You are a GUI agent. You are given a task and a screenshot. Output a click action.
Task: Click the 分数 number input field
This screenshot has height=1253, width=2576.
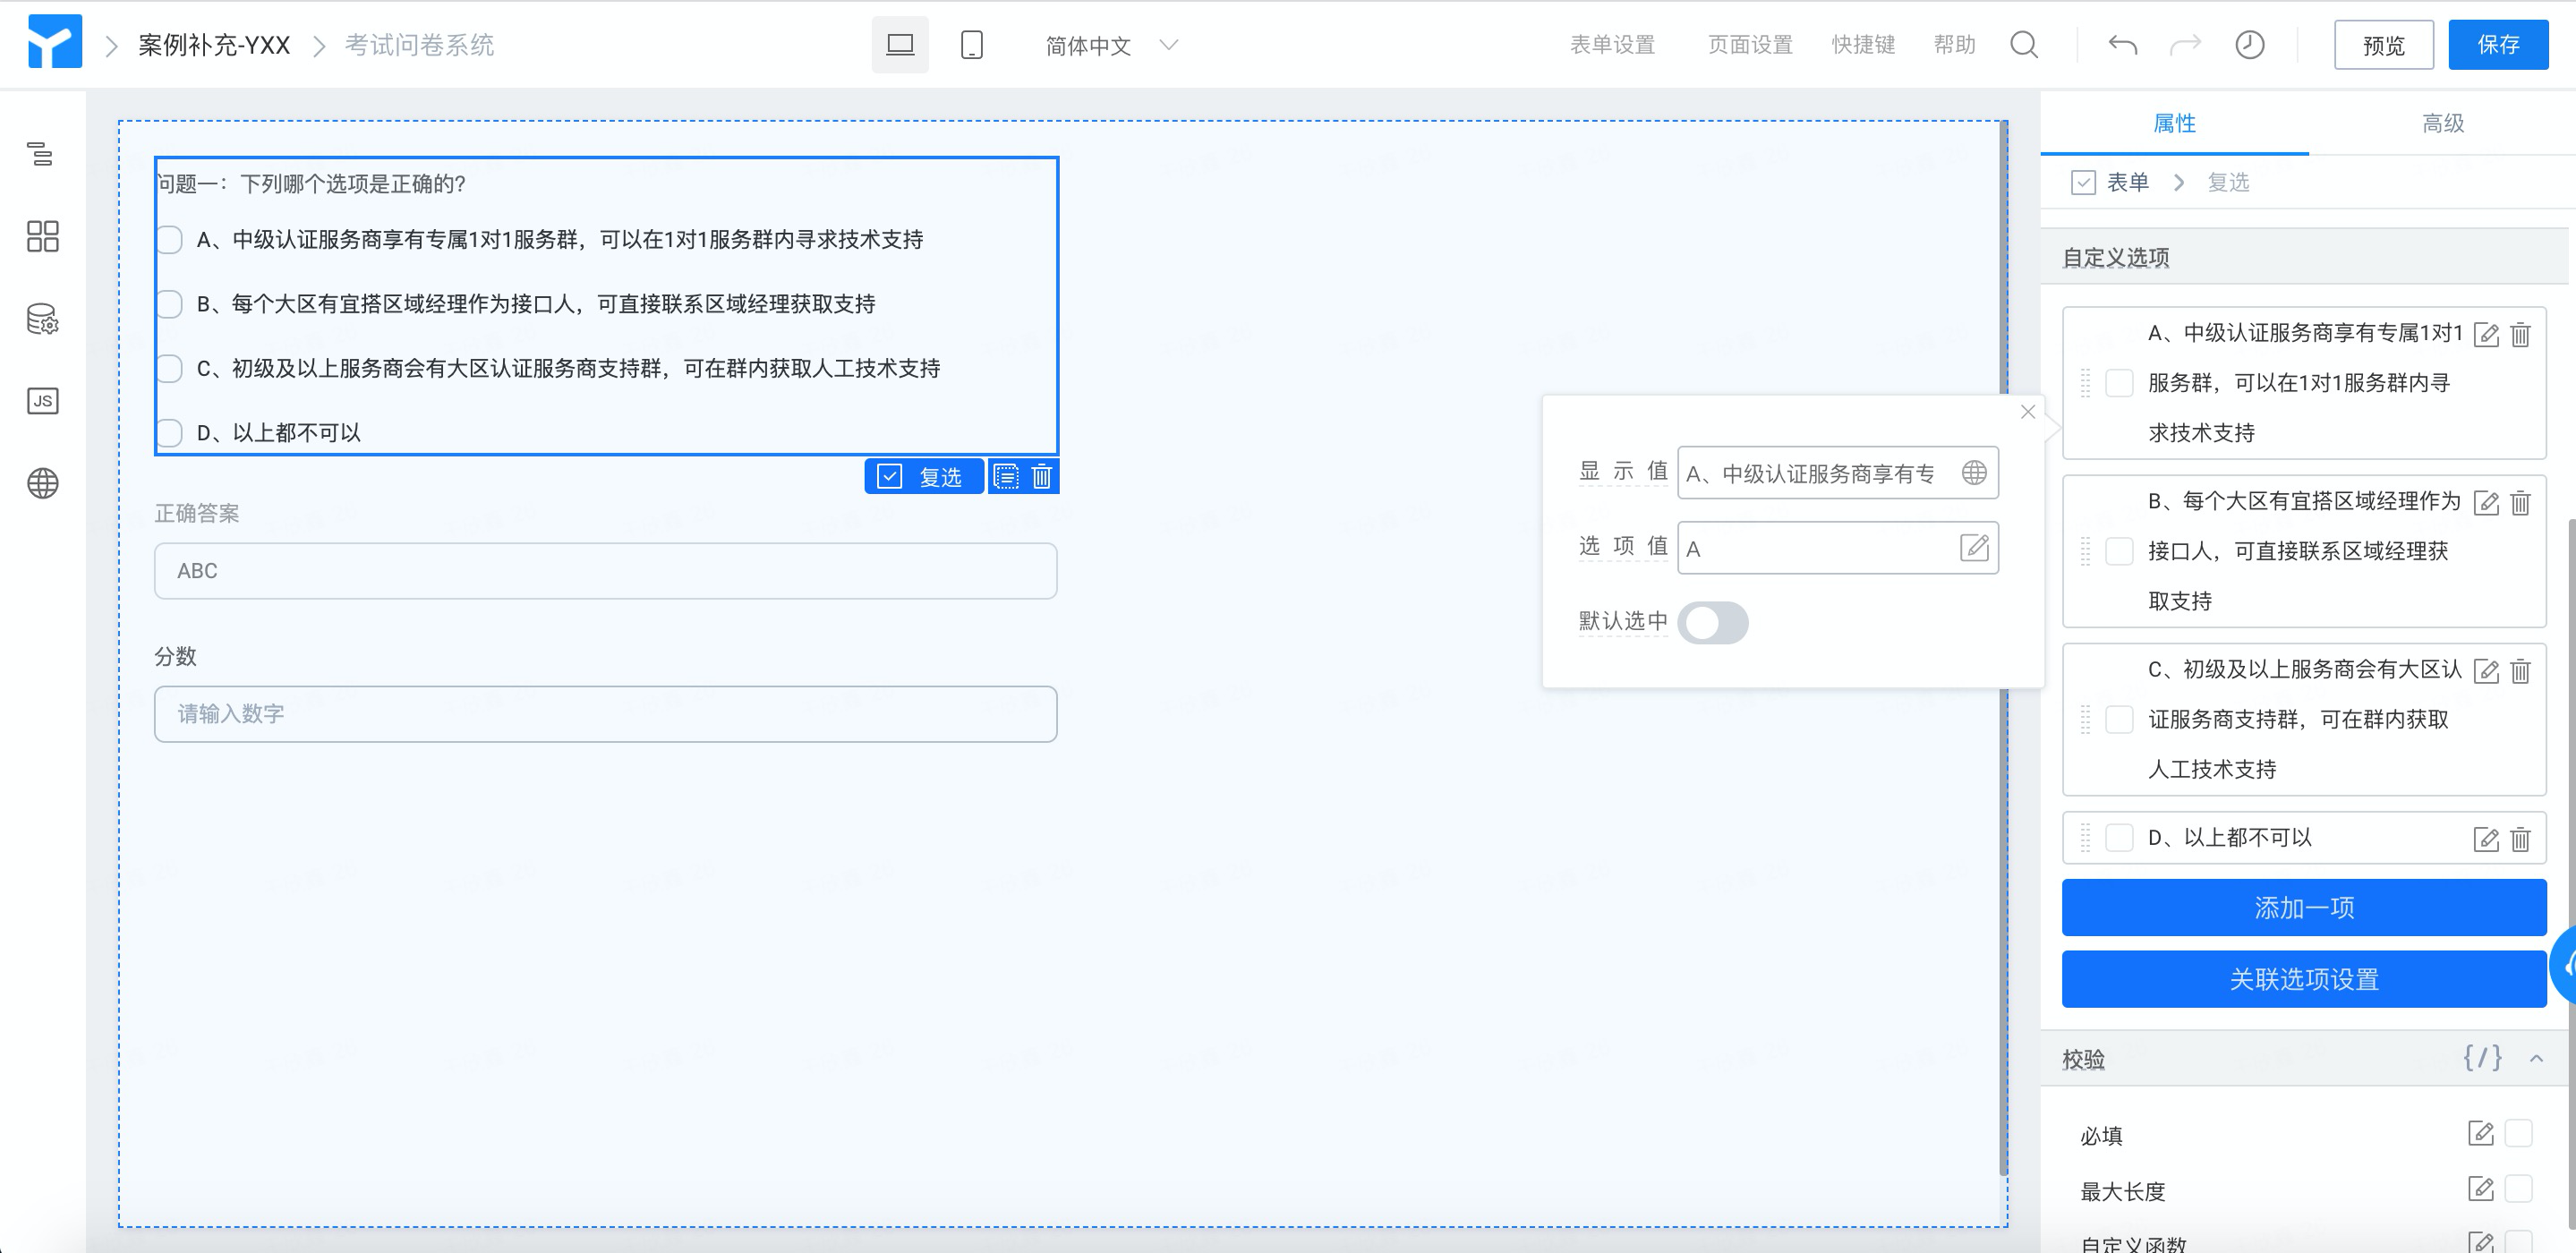pos(605,714)
